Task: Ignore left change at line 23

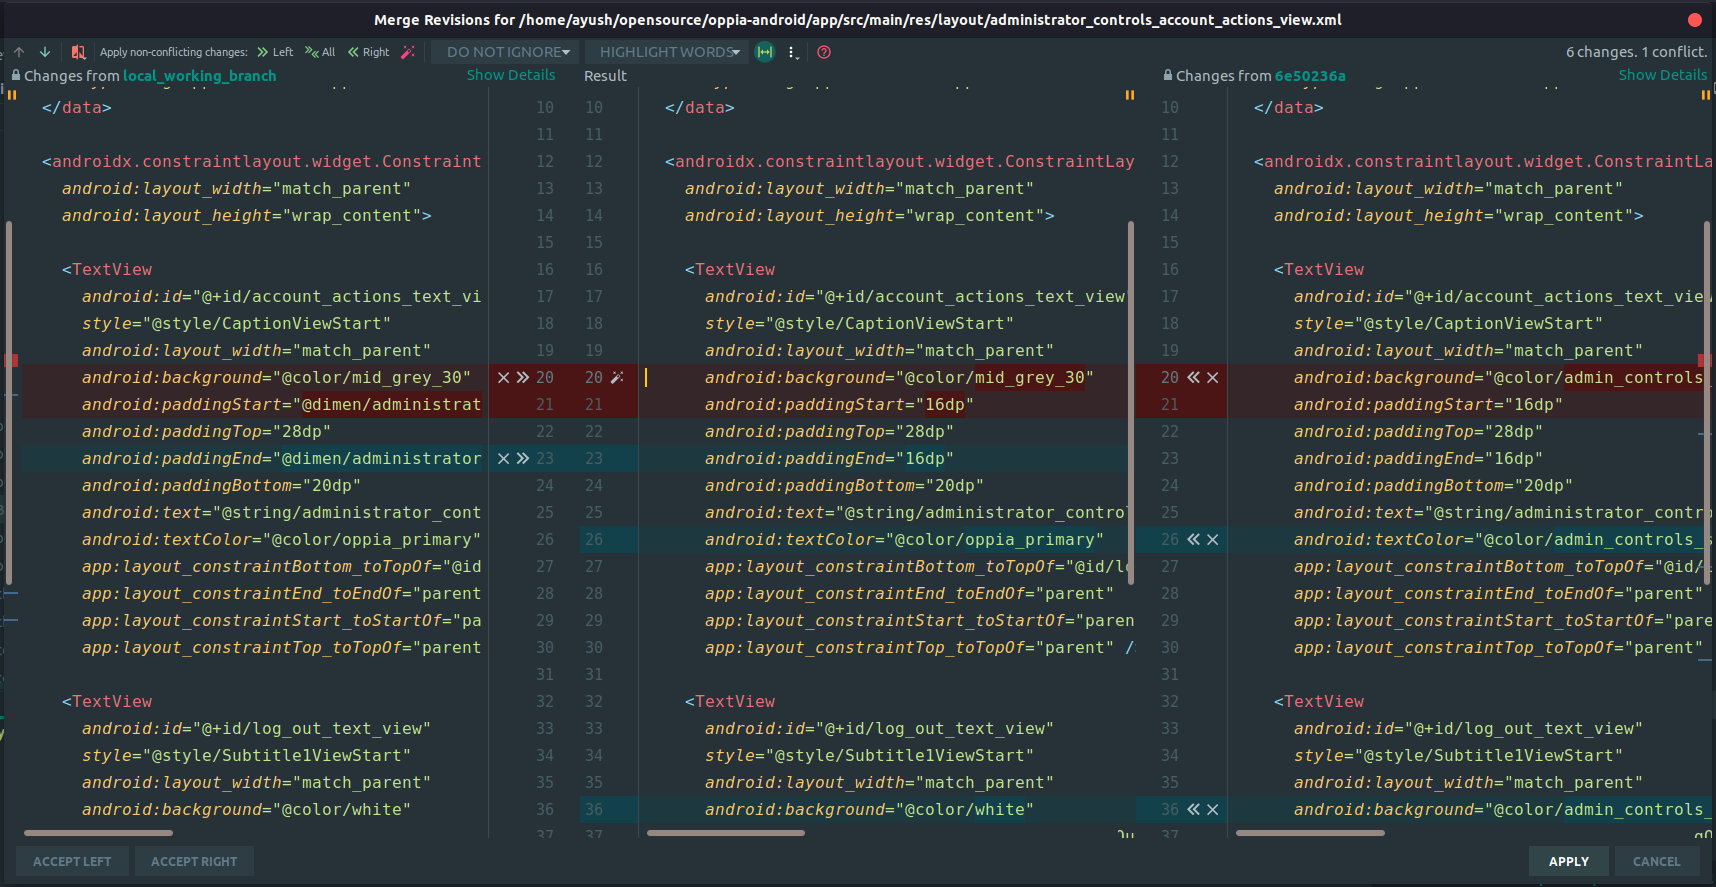Action: point(504,458)
